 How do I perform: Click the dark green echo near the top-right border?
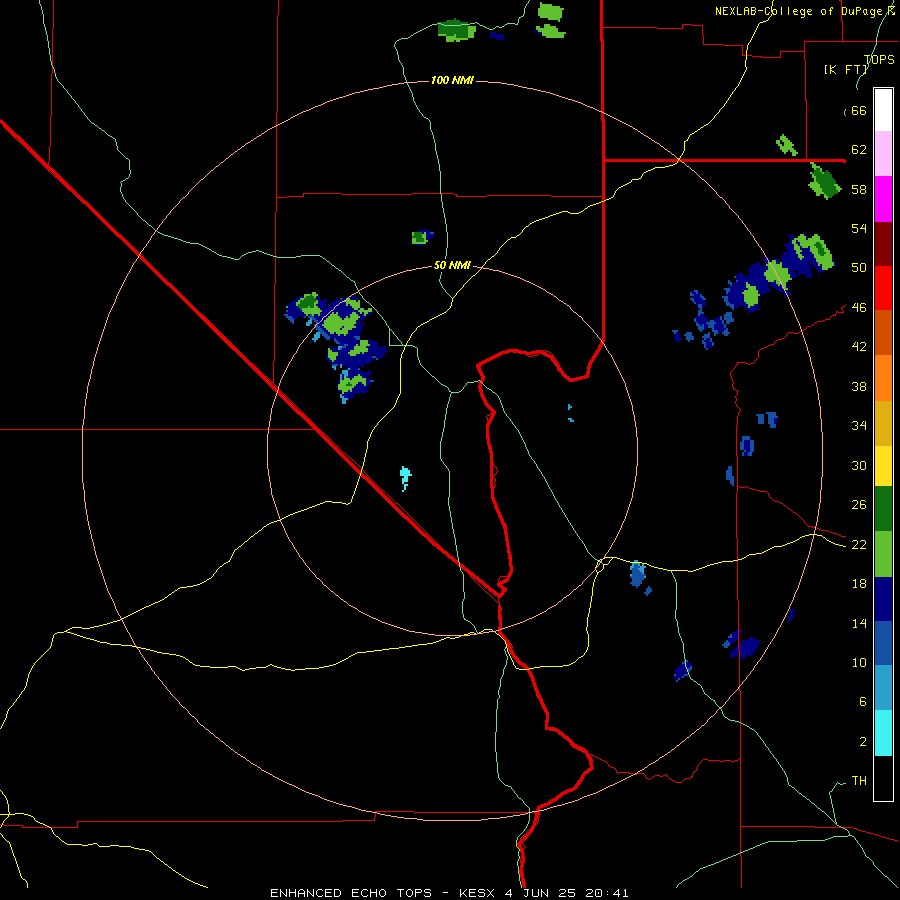point(824,181)
